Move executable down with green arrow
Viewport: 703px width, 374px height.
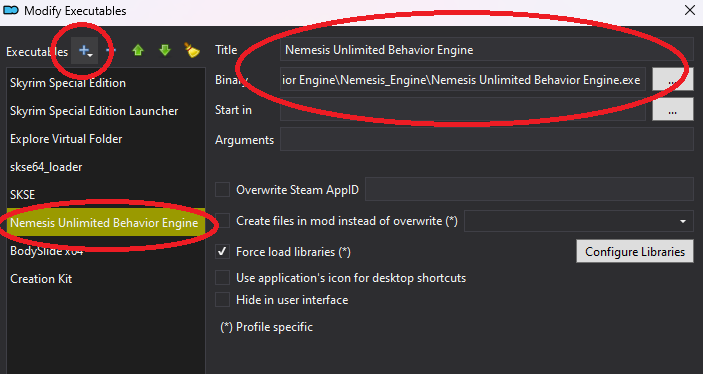[165, 50]
